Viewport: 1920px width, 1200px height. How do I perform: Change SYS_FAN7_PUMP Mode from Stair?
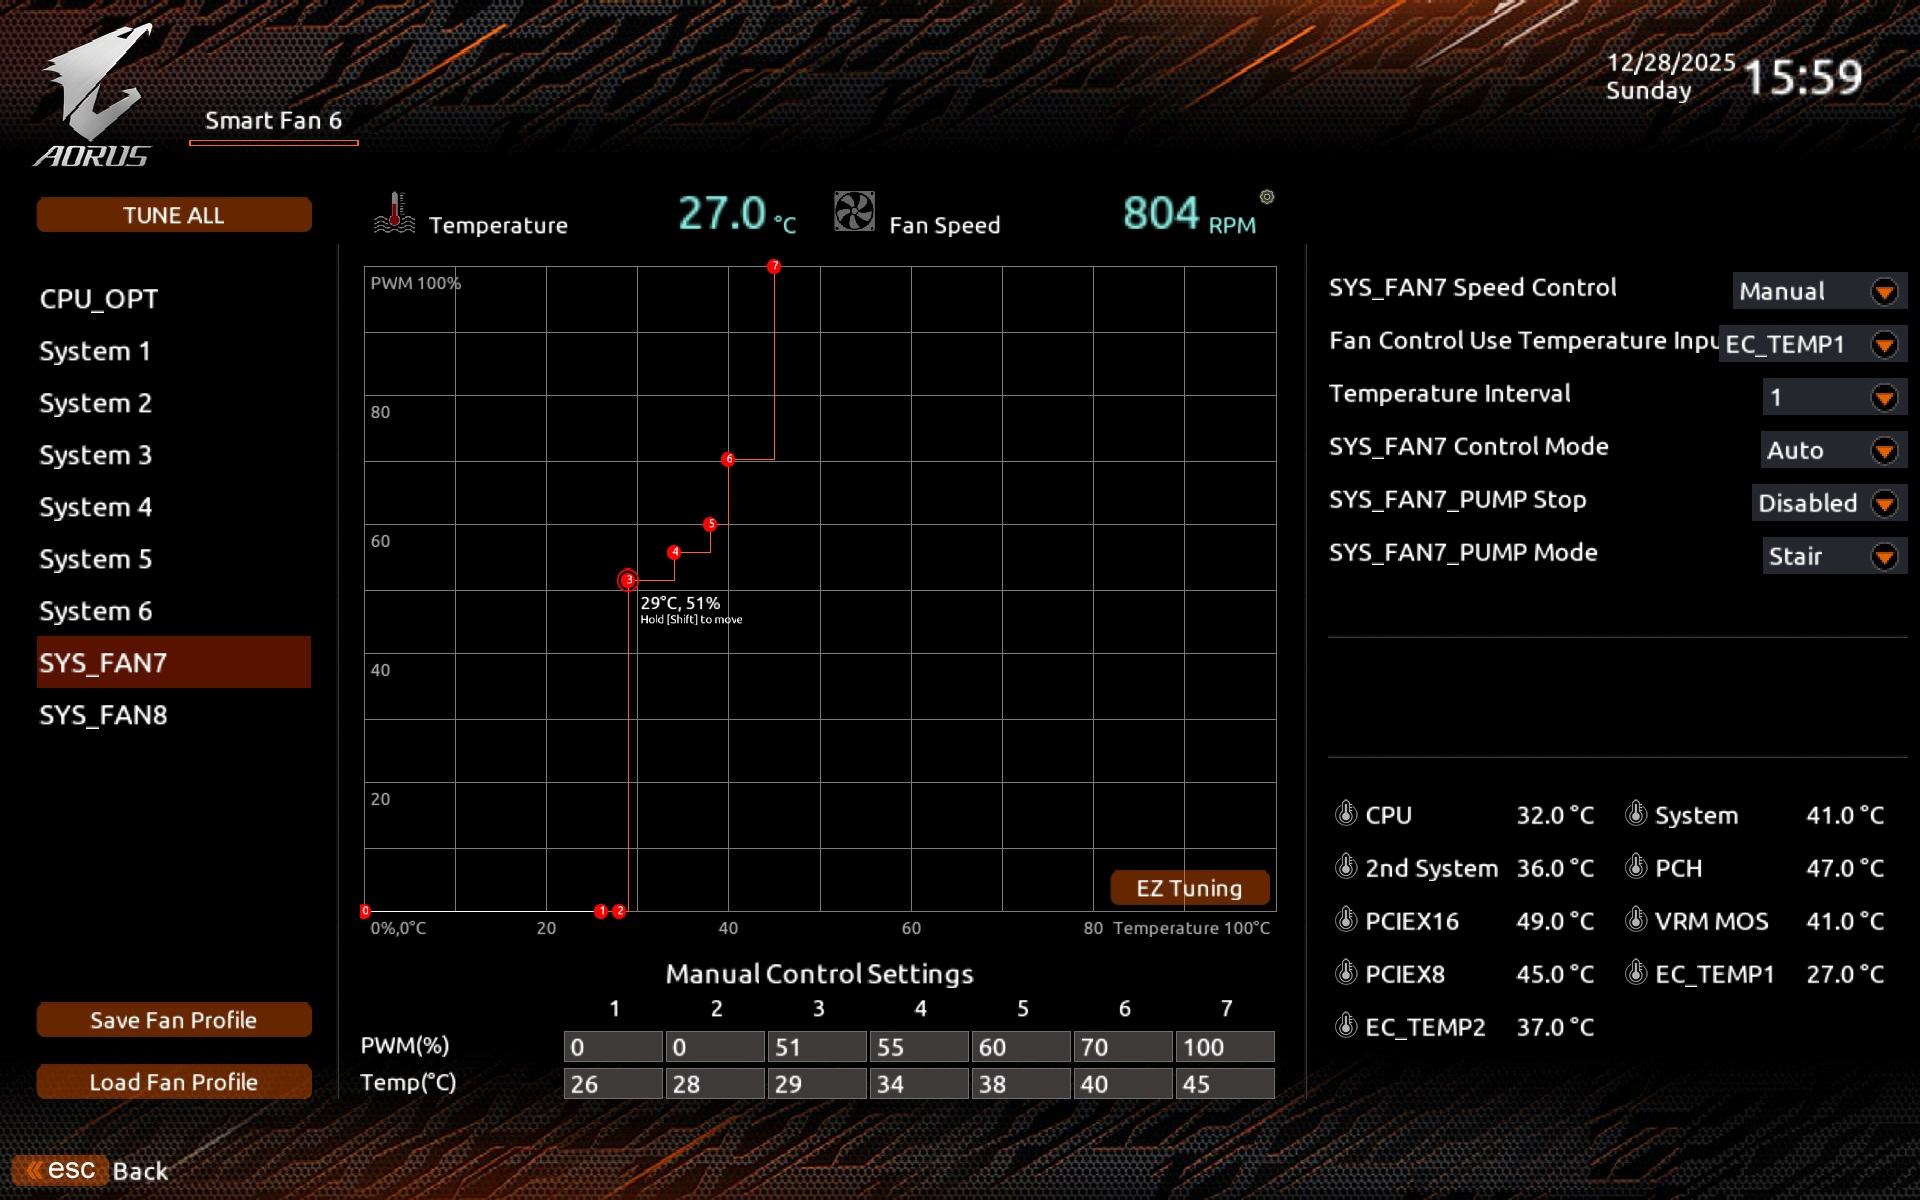tap(1884, 556)
